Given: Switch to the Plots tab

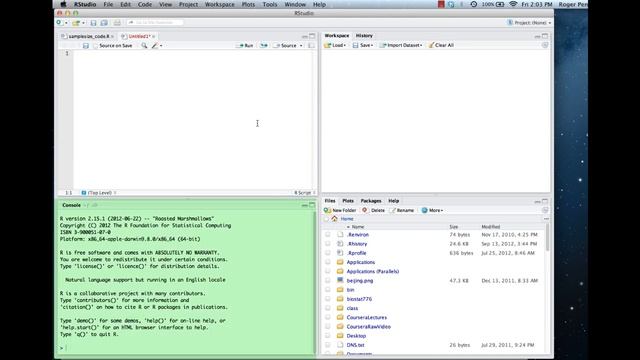Looking at the screenshot, I should (x=348, y=201).
